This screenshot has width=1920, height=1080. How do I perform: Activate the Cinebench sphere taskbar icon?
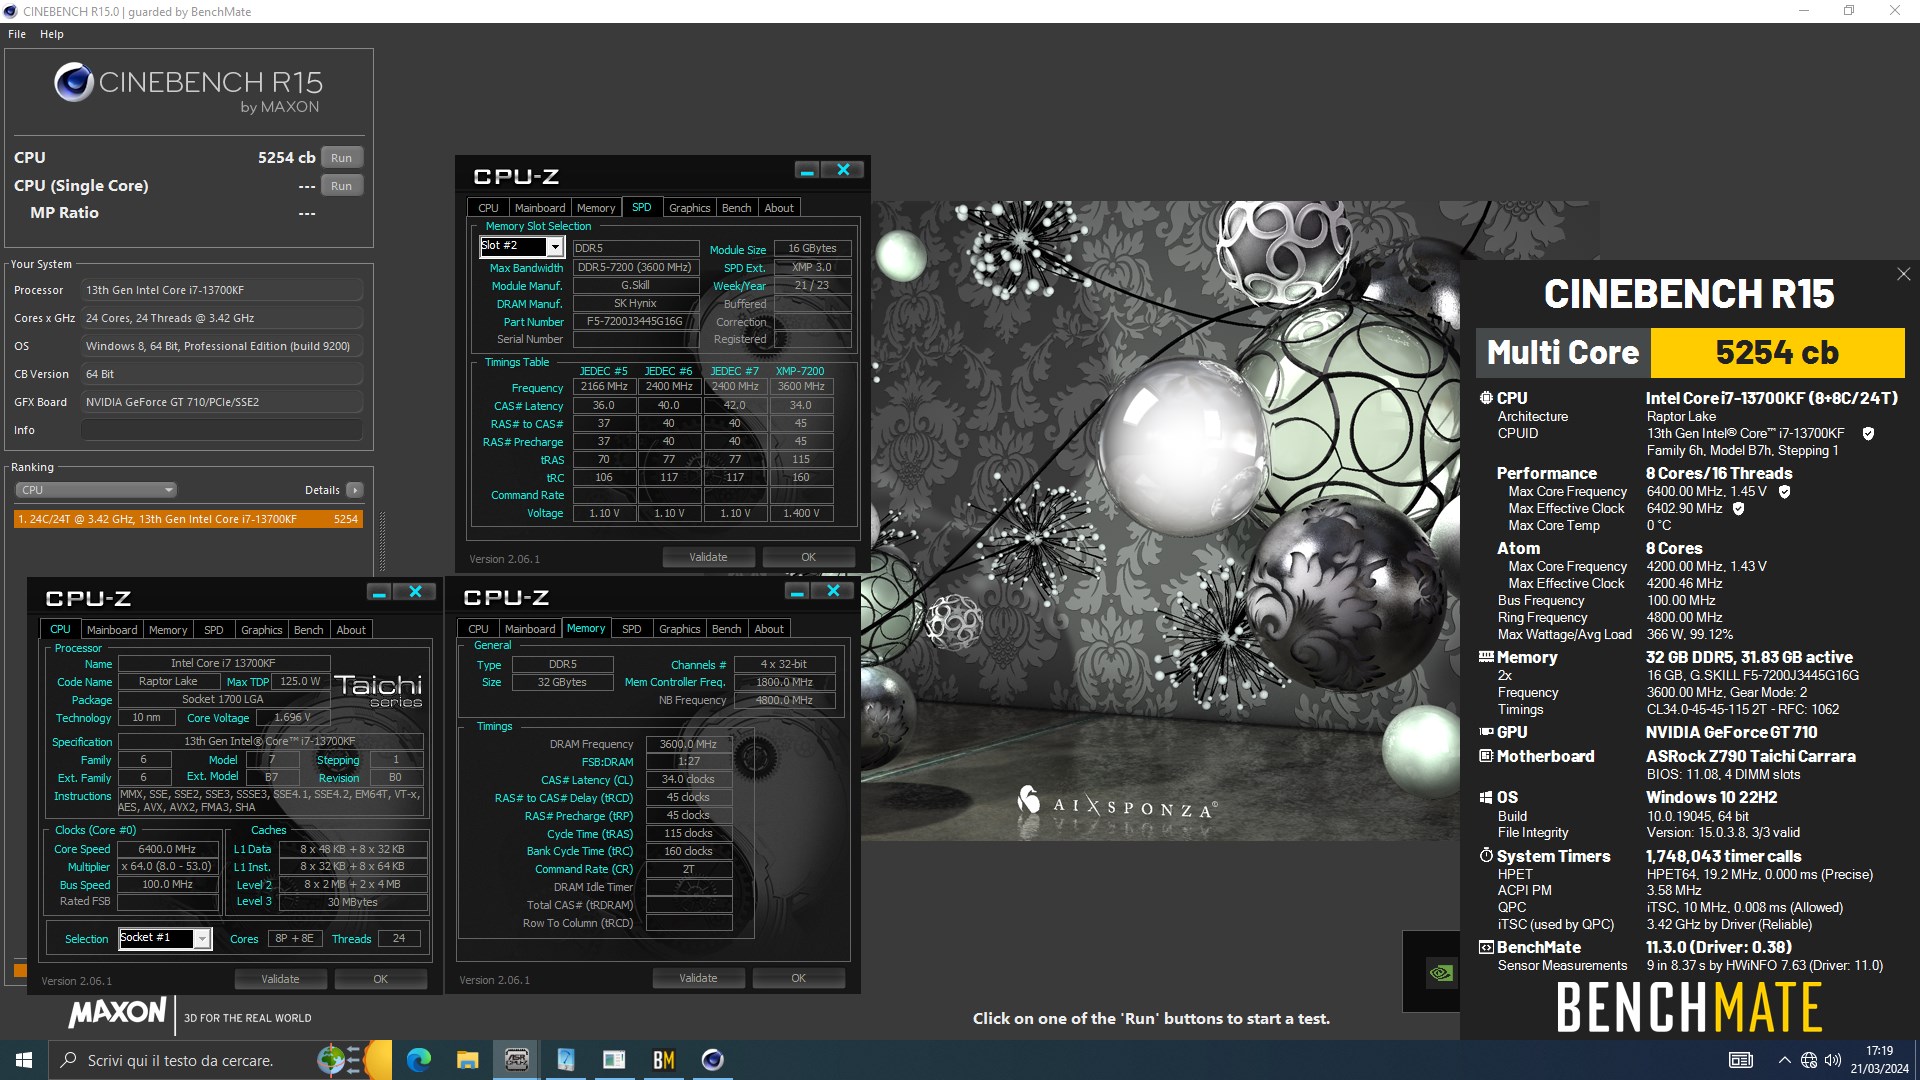click(x=713, y=1060)
